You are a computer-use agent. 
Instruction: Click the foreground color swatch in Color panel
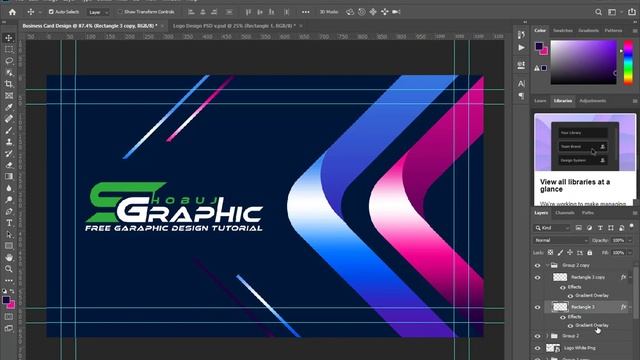click(539, 46)
